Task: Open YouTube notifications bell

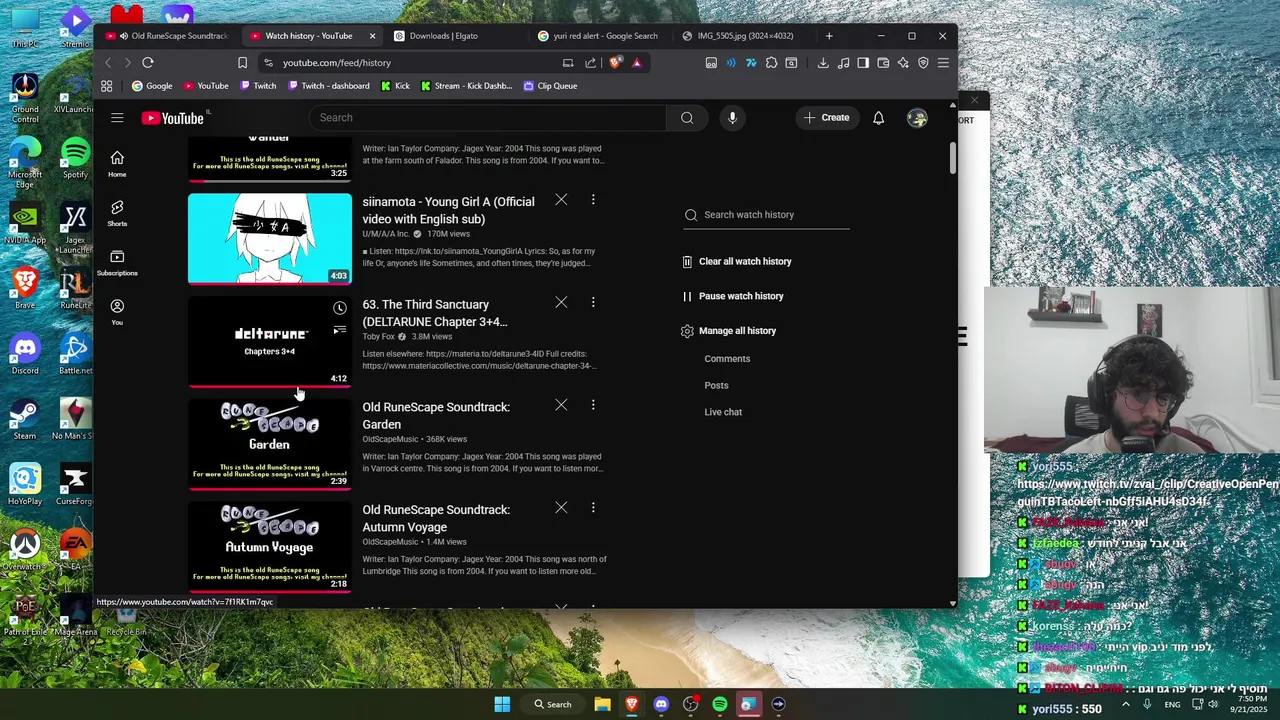Action: click(878, 118)
